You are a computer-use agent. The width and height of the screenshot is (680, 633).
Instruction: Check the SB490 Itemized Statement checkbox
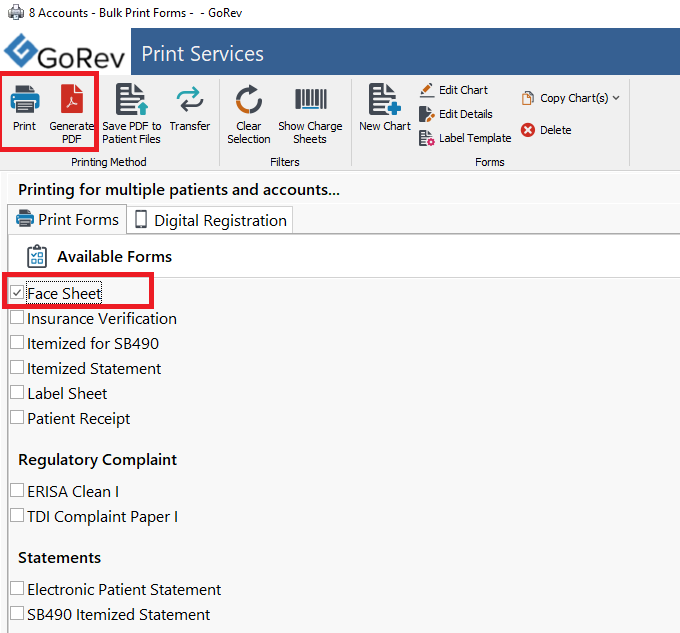coord(17,613)
